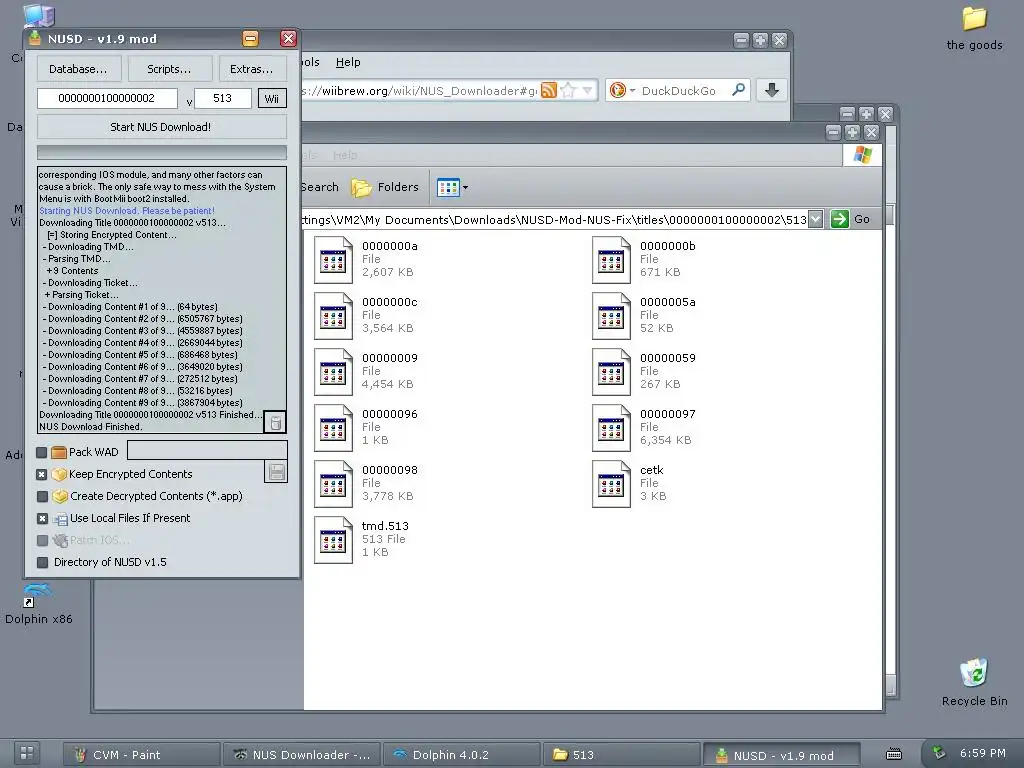Click the RSS feed icon in address bar
Image resolution: width=1024 pixels, height=768 pixels.
click(549, 90)
